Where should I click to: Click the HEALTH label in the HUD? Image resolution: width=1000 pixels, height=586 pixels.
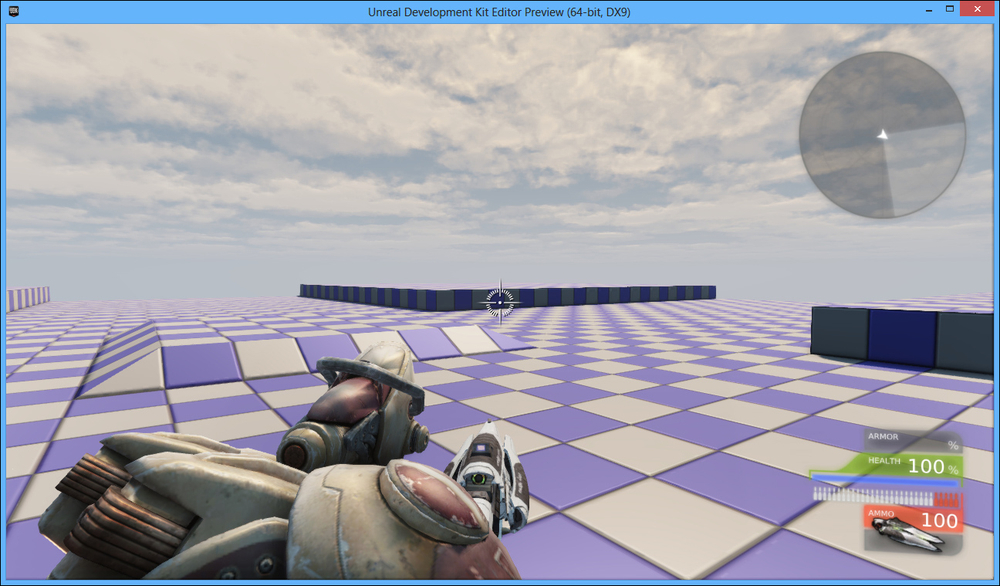pyautogui.click(x=884, y=460)
